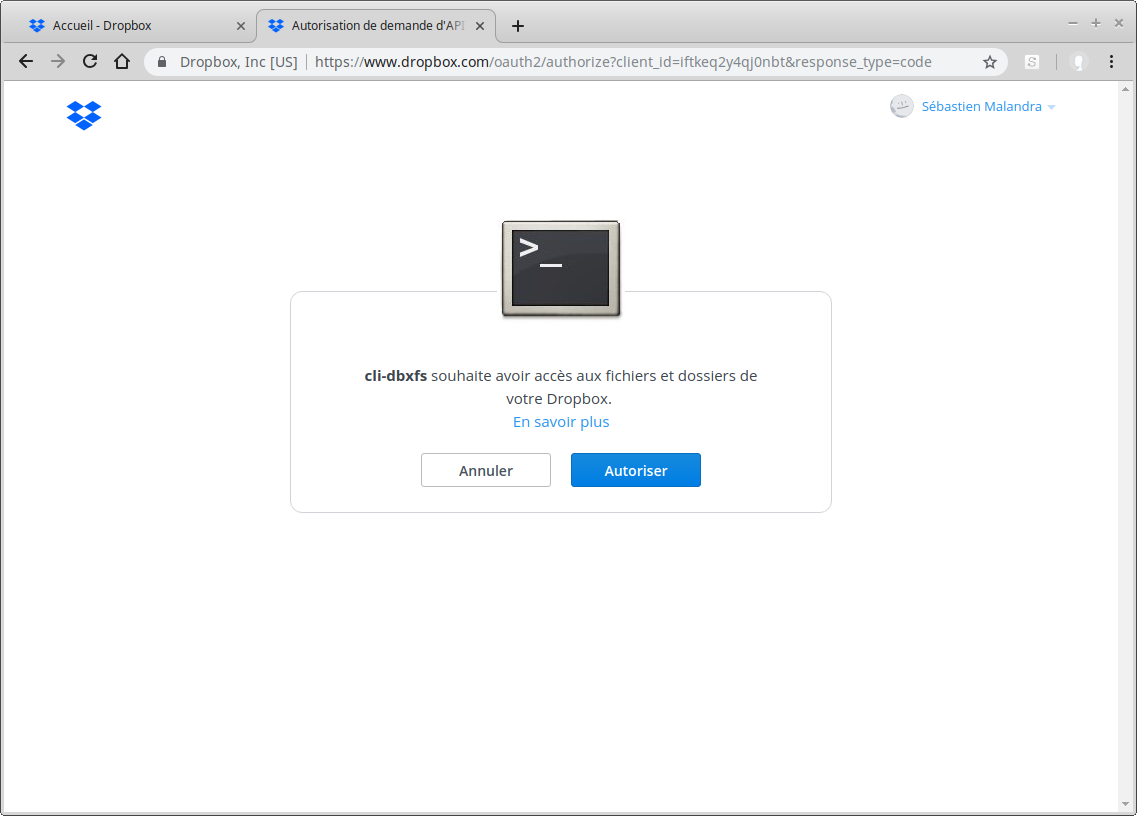Click the Dropbox favicon on the first tab
The height and width of the screenshot is (816, 1137).
(x=37, y=25)
